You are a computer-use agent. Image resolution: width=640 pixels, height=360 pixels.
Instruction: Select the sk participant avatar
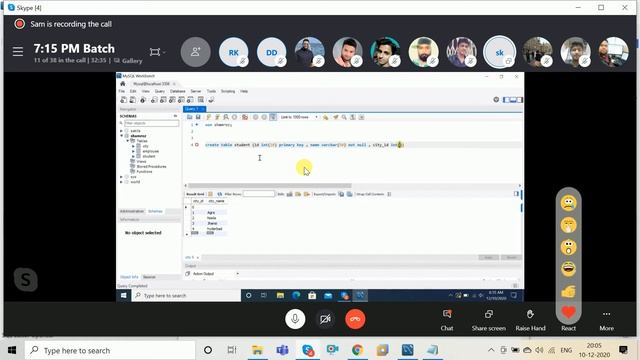point(500,52)
